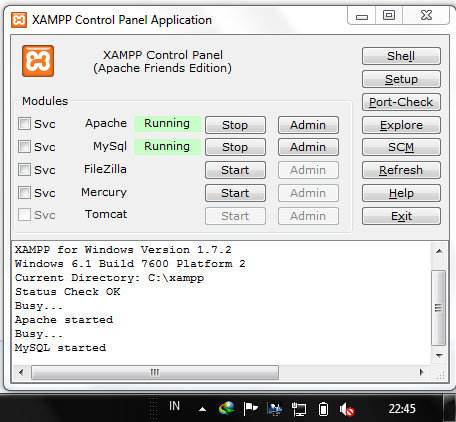Click the Show Desktop strip on the taskbar
The height and width of the screenshot is (422, 456).
(450, 408)
